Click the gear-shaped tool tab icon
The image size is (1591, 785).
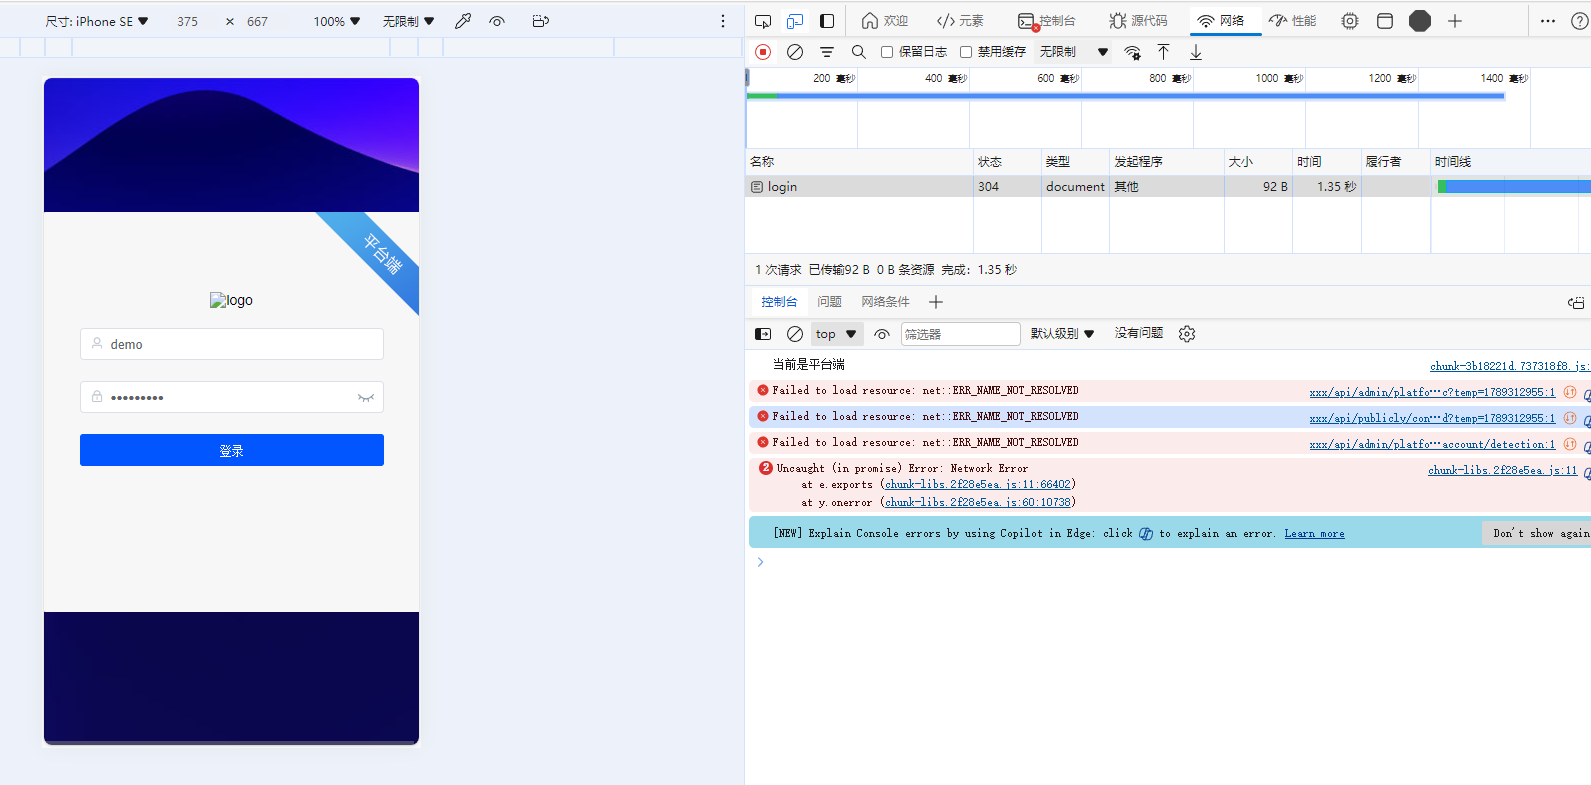[x=1350, y=21]
